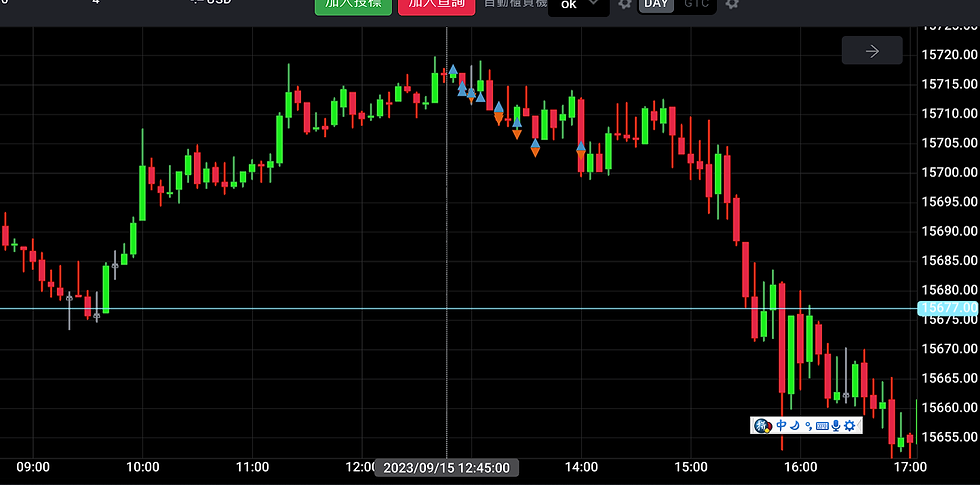The width and height of the screenshot is (980, 485).
Task: Select the 15677.00 price line label
Action: tap(948, 308)
